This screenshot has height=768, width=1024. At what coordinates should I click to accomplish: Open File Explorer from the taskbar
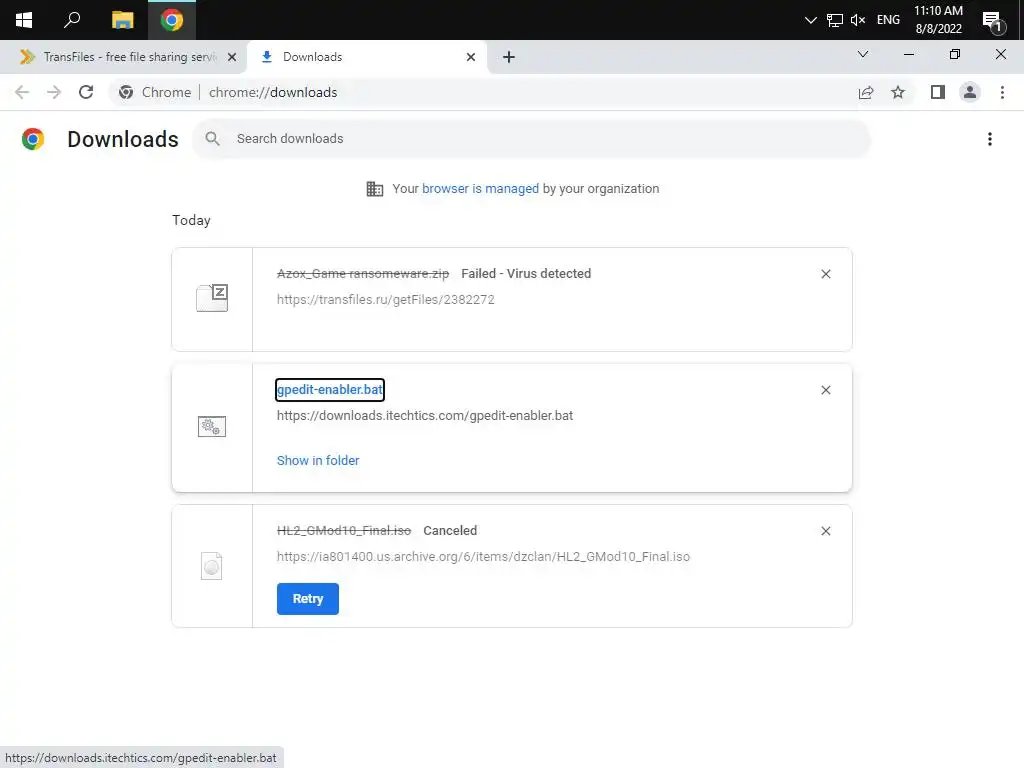[x=122, y=20]
